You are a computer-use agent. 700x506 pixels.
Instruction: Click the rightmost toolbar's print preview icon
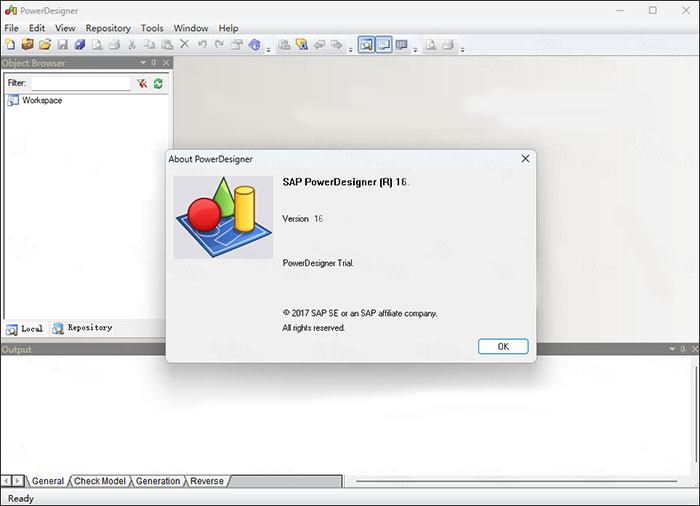(431, 45)
